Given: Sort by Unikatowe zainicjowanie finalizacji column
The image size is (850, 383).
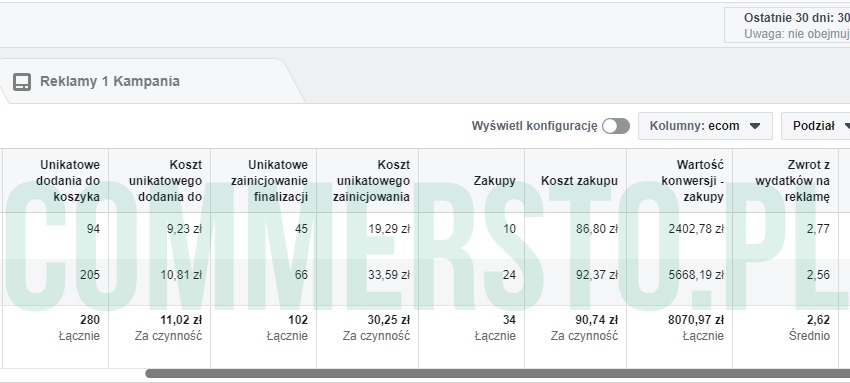Looking at the screenshot, I should tap(263, 180).
